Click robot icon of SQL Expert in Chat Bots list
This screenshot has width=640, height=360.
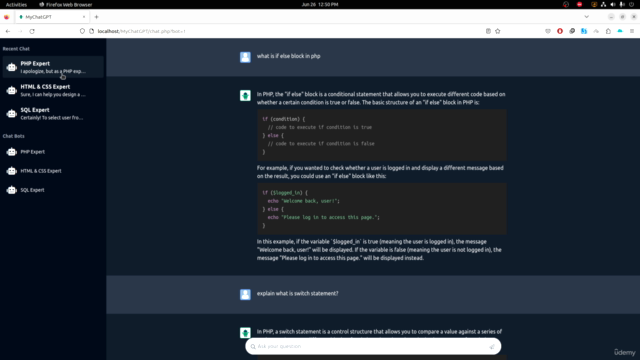pos(11,190)
